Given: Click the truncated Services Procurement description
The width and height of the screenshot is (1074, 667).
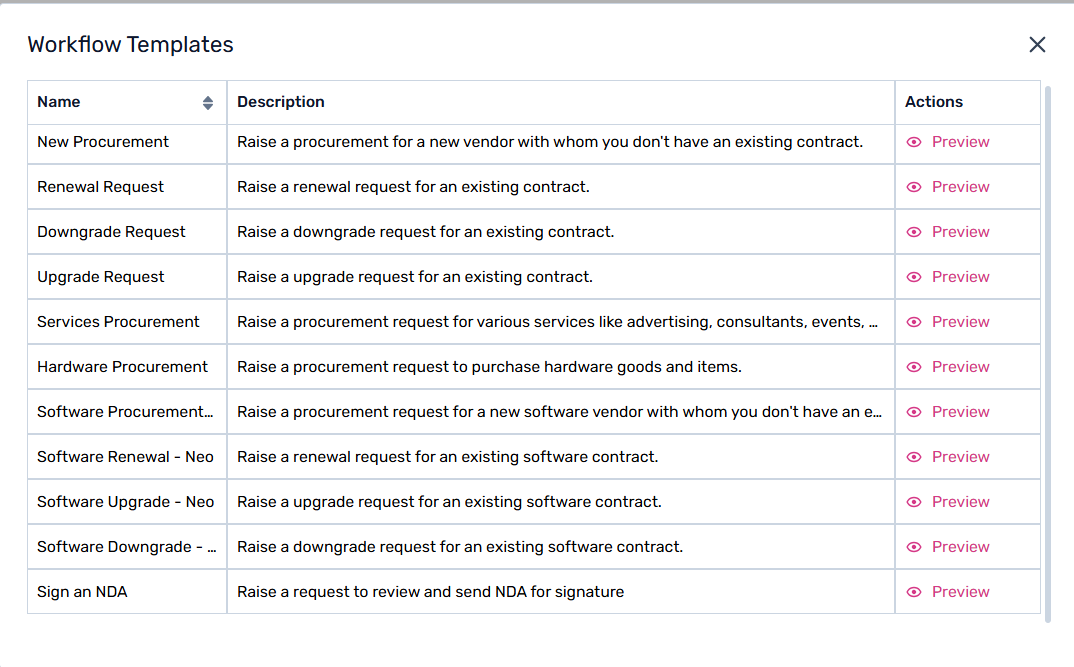Looking at the screenshot, I should click(x=557, y=322).
